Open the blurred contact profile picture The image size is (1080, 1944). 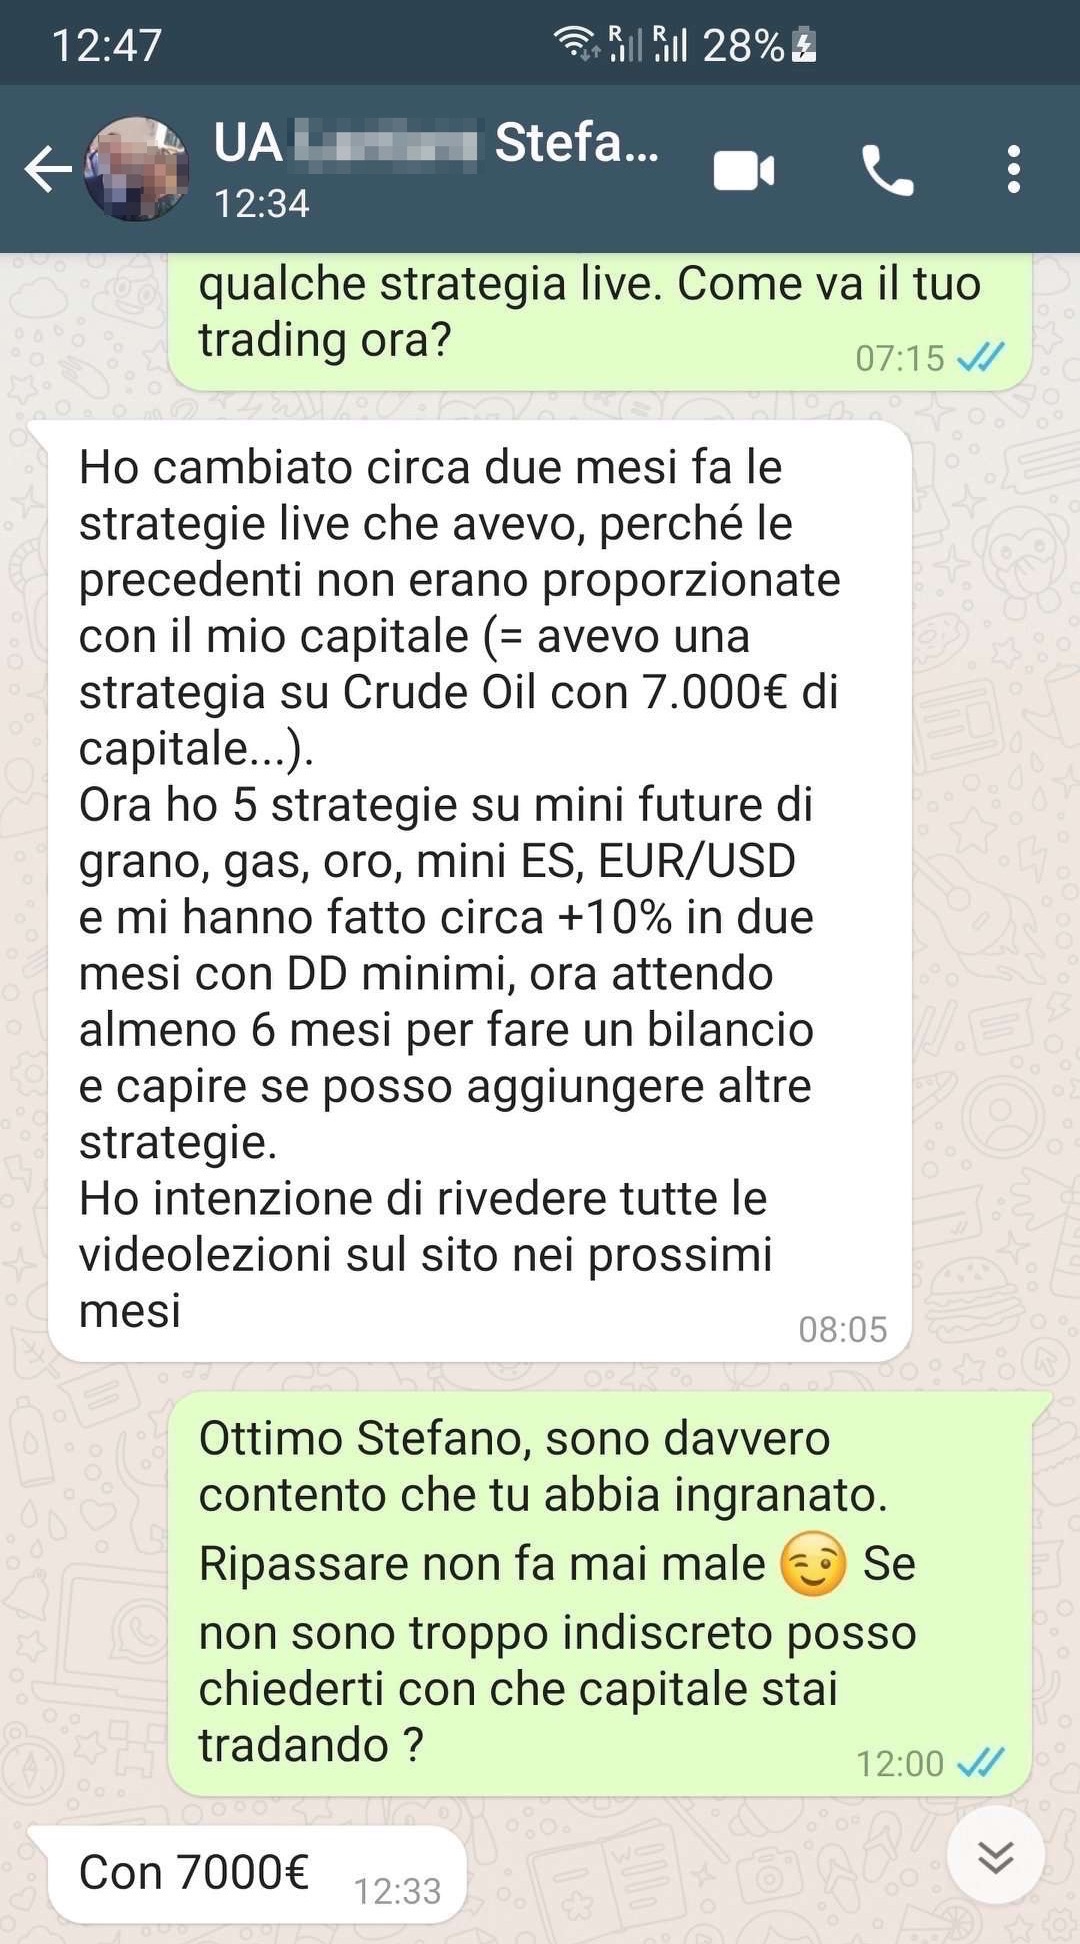(136, 169)
